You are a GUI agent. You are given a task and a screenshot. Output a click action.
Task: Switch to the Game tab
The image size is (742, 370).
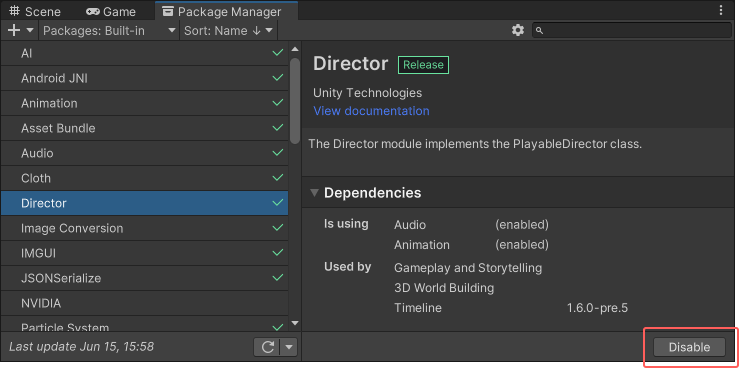[111, 11]
